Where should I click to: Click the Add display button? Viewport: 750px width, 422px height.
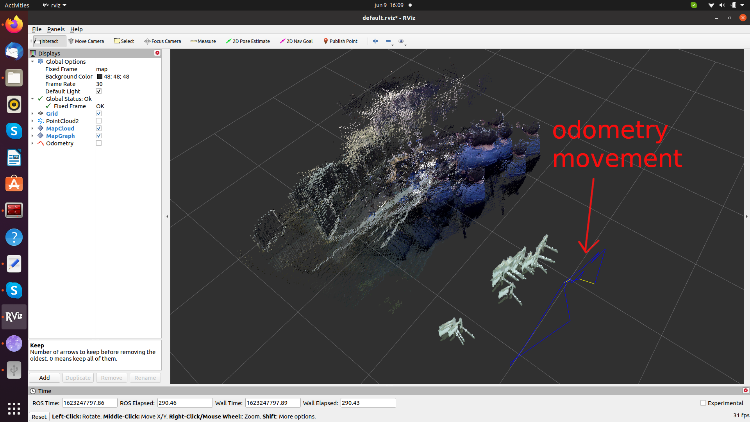pos(44,378)
